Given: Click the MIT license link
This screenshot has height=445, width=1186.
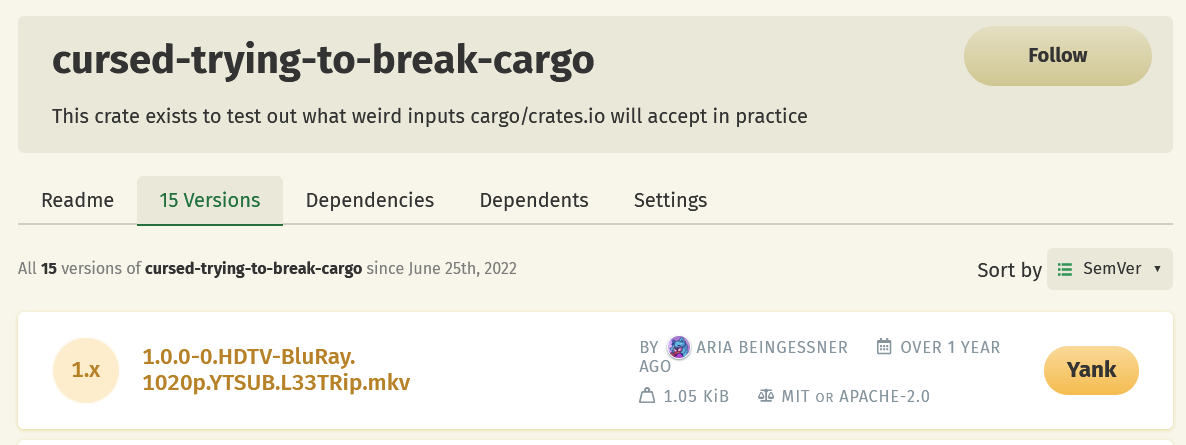Looking at the screenshot, I should [x=796, y=396].
